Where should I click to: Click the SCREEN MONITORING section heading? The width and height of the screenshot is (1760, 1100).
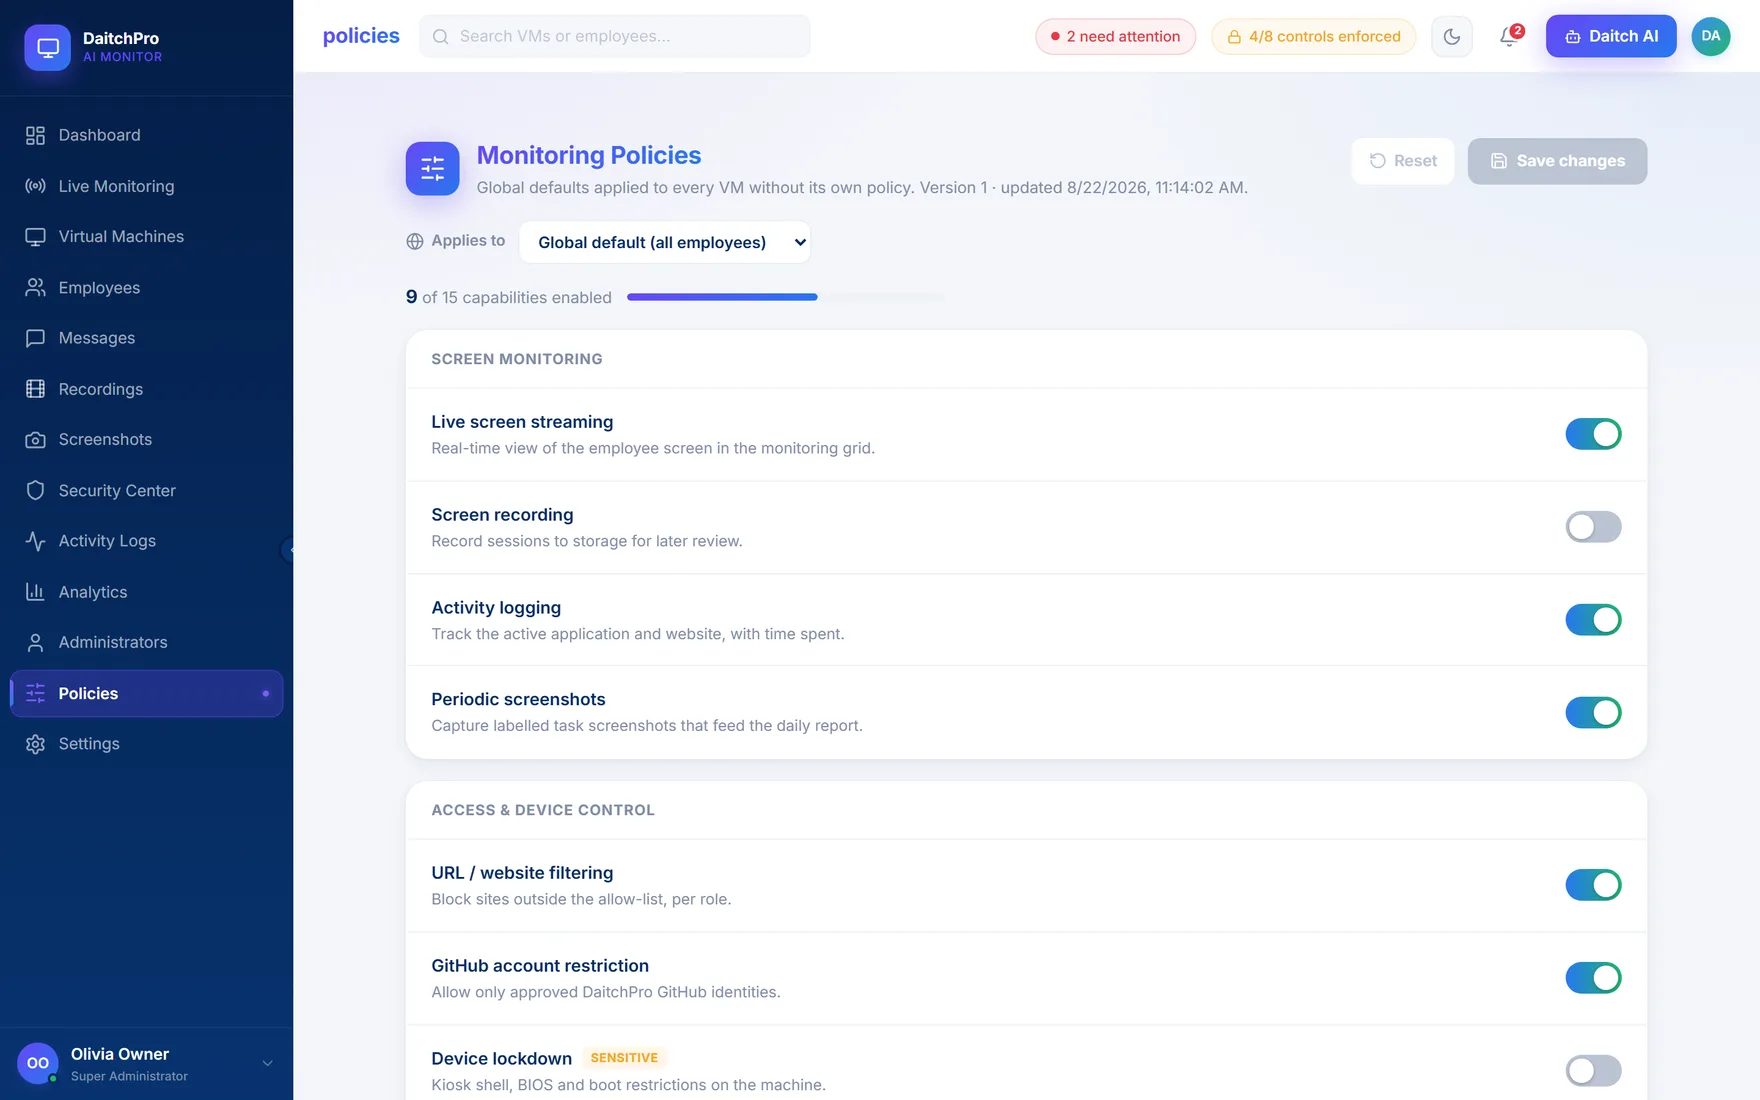click(x=517, y=359)
